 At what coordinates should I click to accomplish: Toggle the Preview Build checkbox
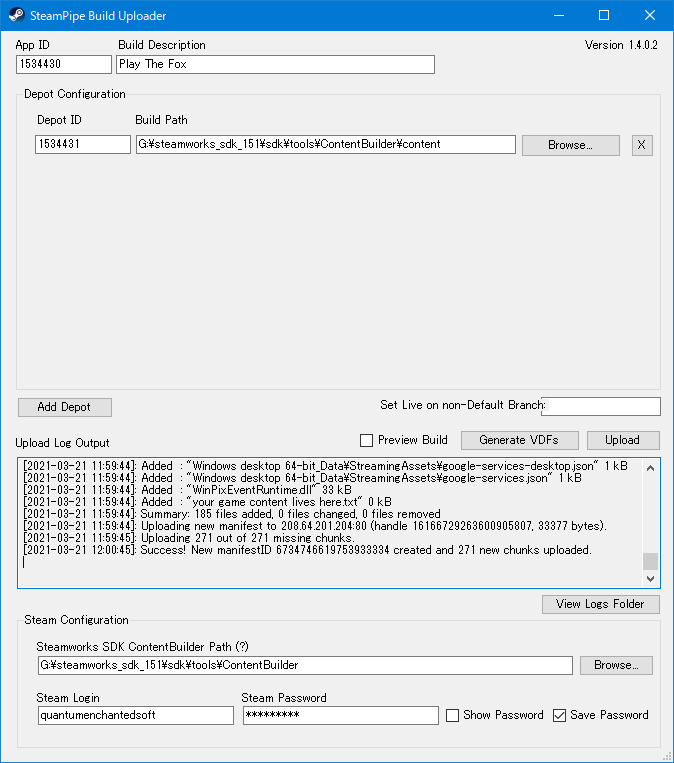366,440
